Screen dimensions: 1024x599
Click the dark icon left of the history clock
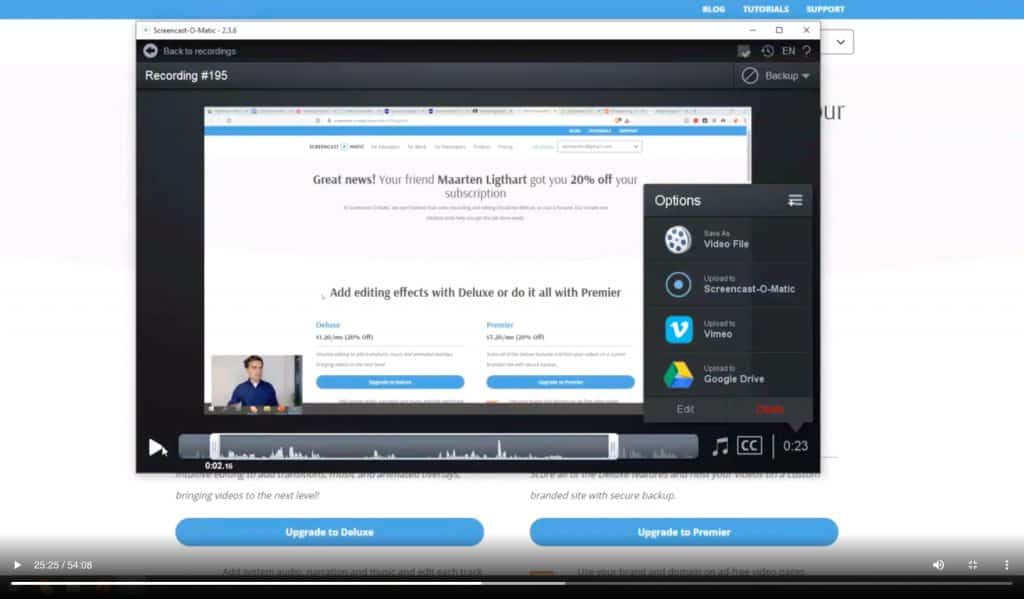tap(743, 51)
